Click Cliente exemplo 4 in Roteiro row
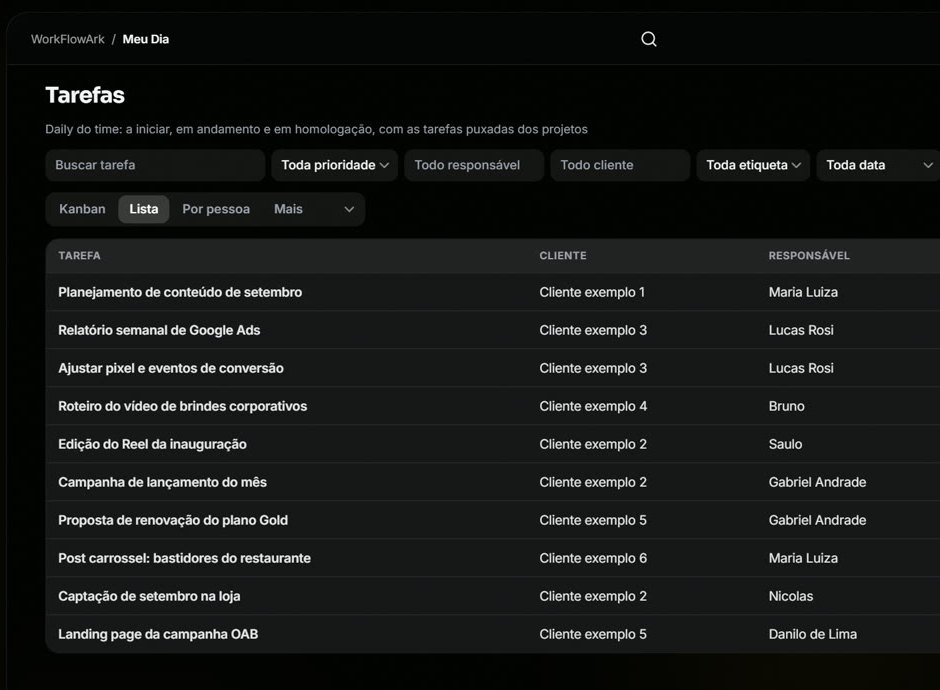 click(593, 406)
